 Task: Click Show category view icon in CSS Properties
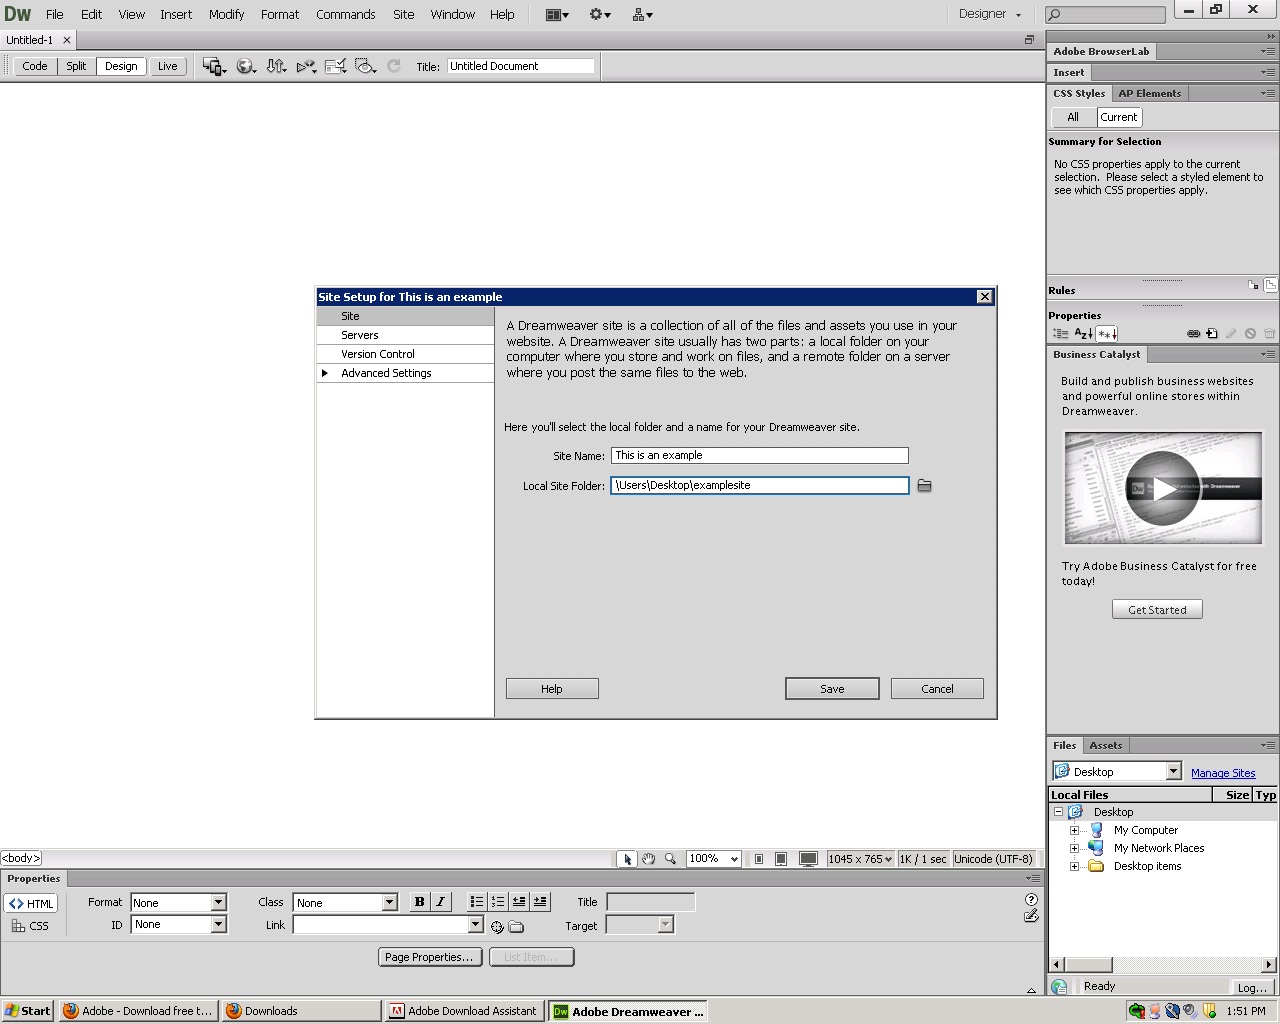pyautogui.click(x=1061, y=334)
